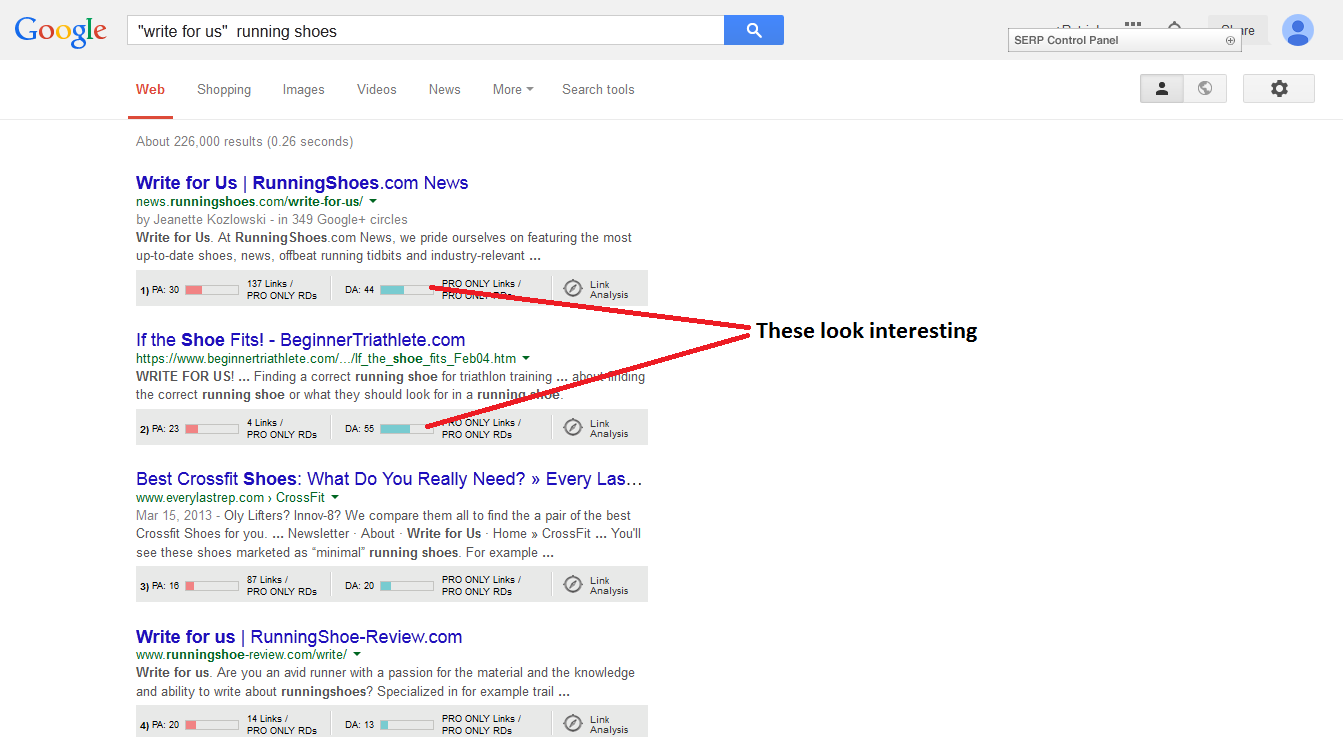Click Link Analysis compass icon for result 1
Viewport: 1343px width, 737px height.
coord(573,288)
